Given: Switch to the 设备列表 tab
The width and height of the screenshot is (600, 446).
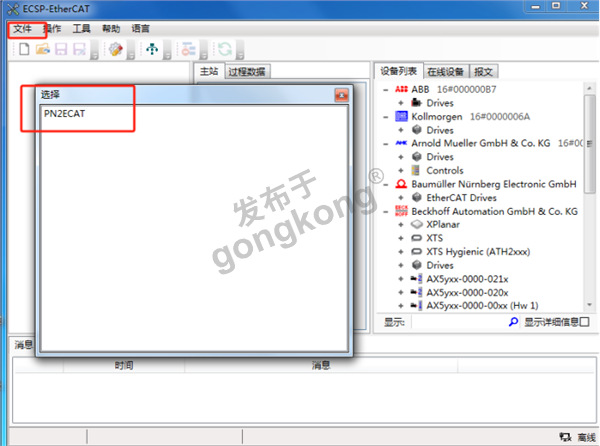Looking at the screenshot, I should tap(398, 71).
